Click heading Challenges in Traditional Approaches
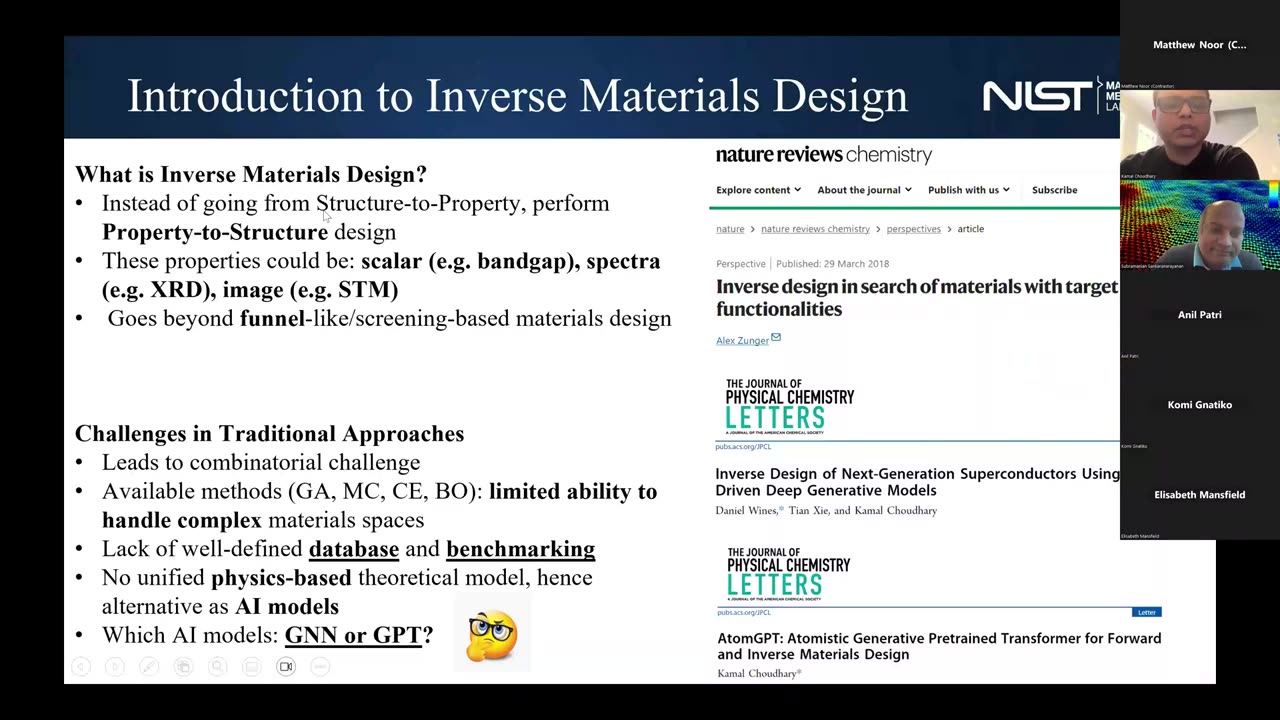1280x720 pixels. pos(270,434)
